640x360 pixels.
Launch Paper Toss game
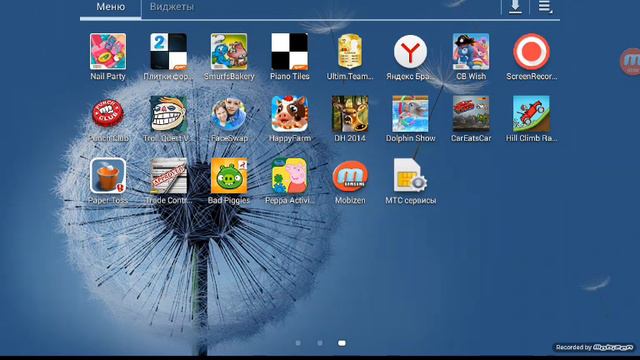(108, 176)
